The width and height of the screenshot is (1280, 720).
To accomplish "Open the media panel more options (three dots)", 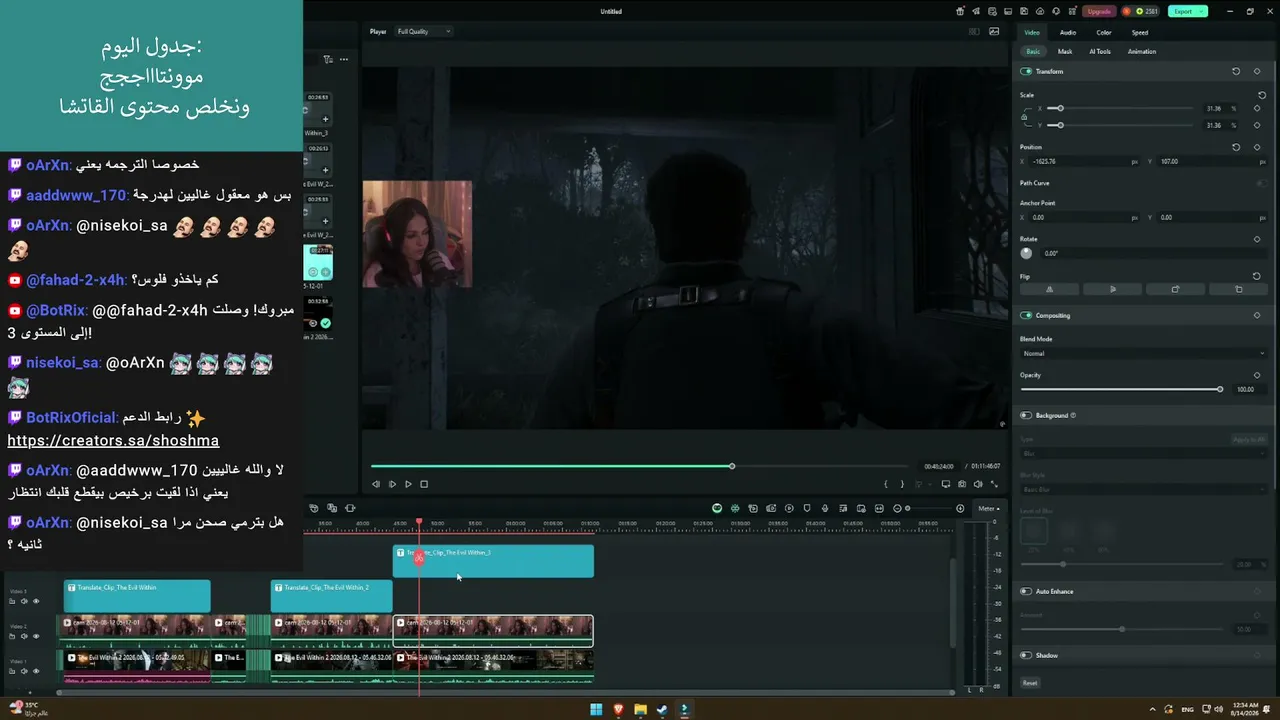I will tap(344, 59).
